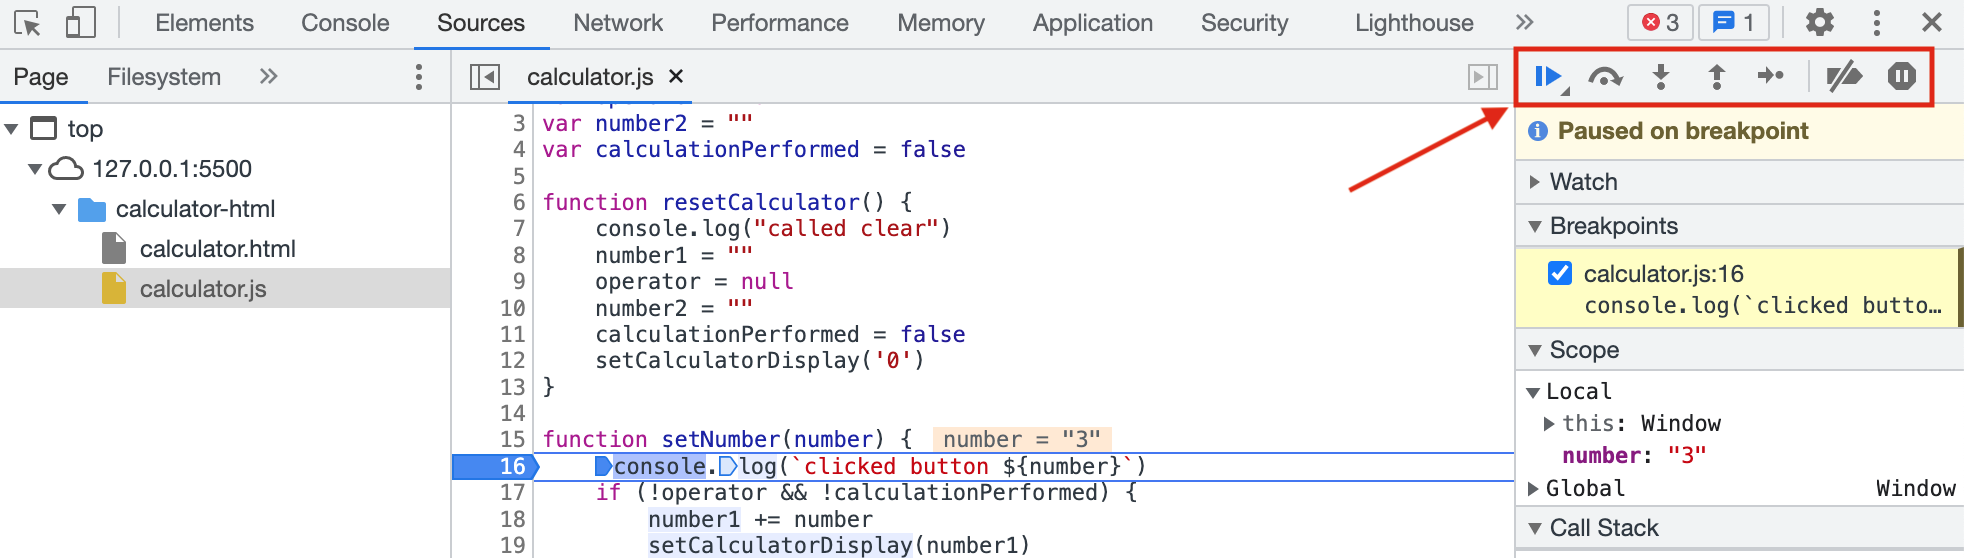Uncheck calculator.js:16 breakpoint checkbox
Screen dimensions: 1964x558
point(1559,273)
